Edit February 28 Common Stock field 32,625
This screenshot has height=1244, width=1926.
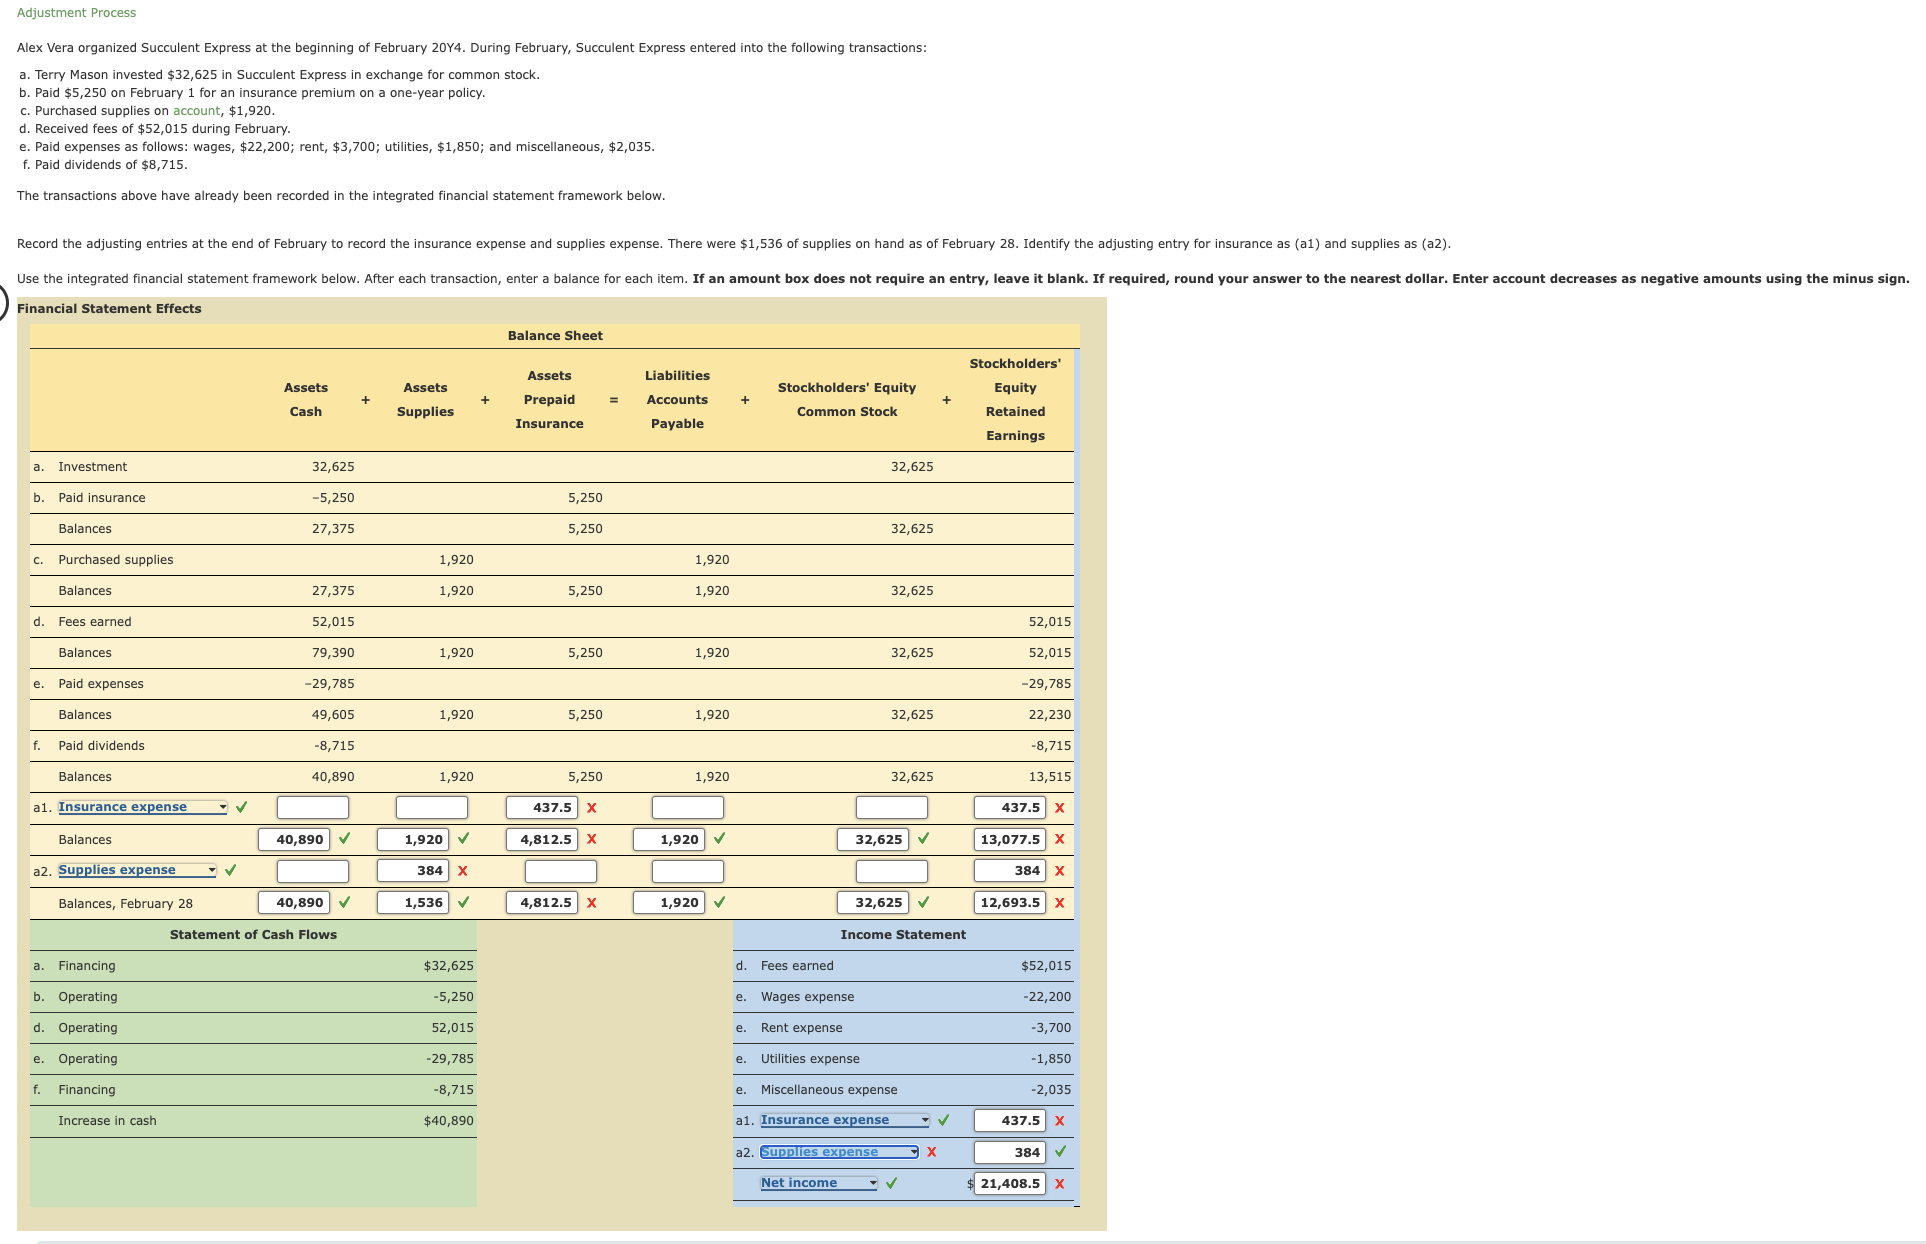point(873,903)
